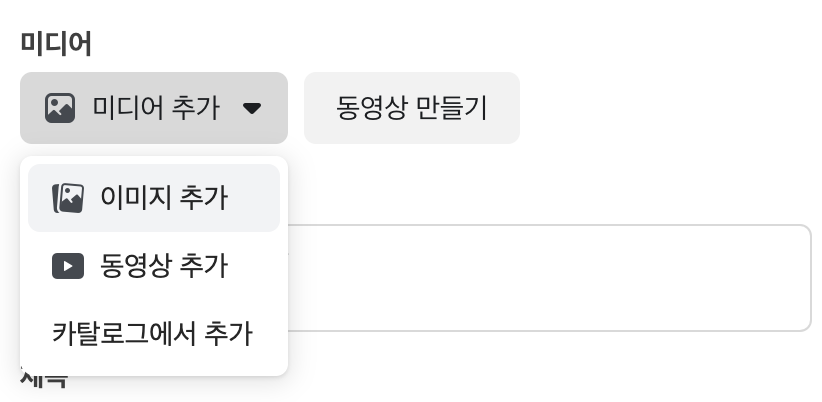Click the 미디어 추가 button label
This screenshot has height=402, width=822.
pyautogui.click(x=156, y=108)
